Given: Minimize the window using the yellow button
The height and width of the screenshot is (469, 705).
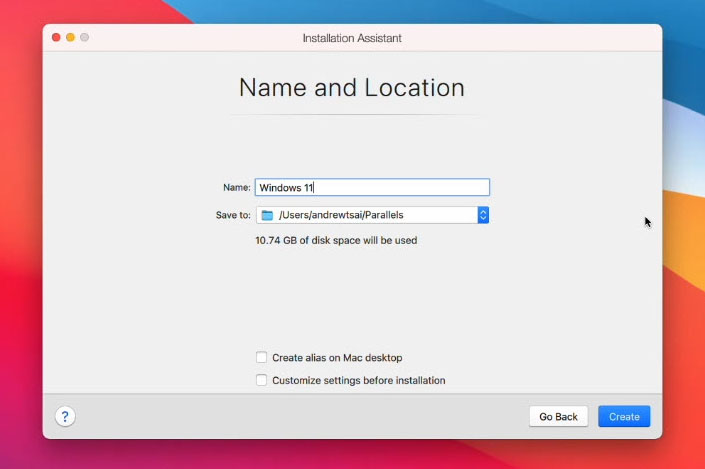Looking at the screenshot, I should 70,37.
